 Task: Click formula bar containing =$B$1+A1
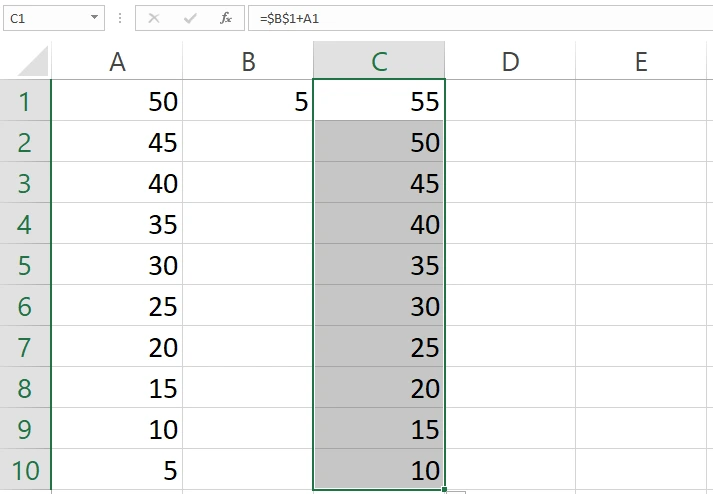[x=480, y=18]
